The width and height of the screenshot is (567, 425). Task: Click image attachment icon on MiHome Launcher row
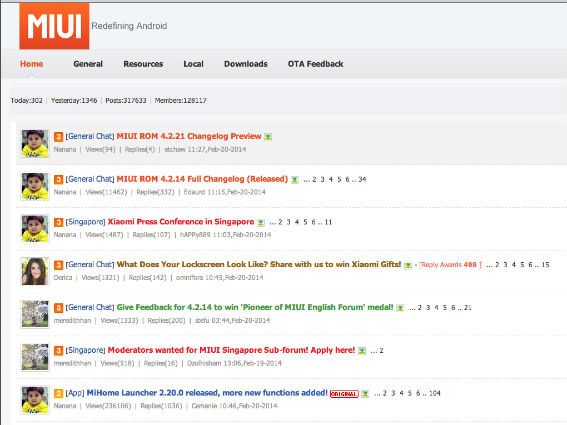[x=365, y=394]
